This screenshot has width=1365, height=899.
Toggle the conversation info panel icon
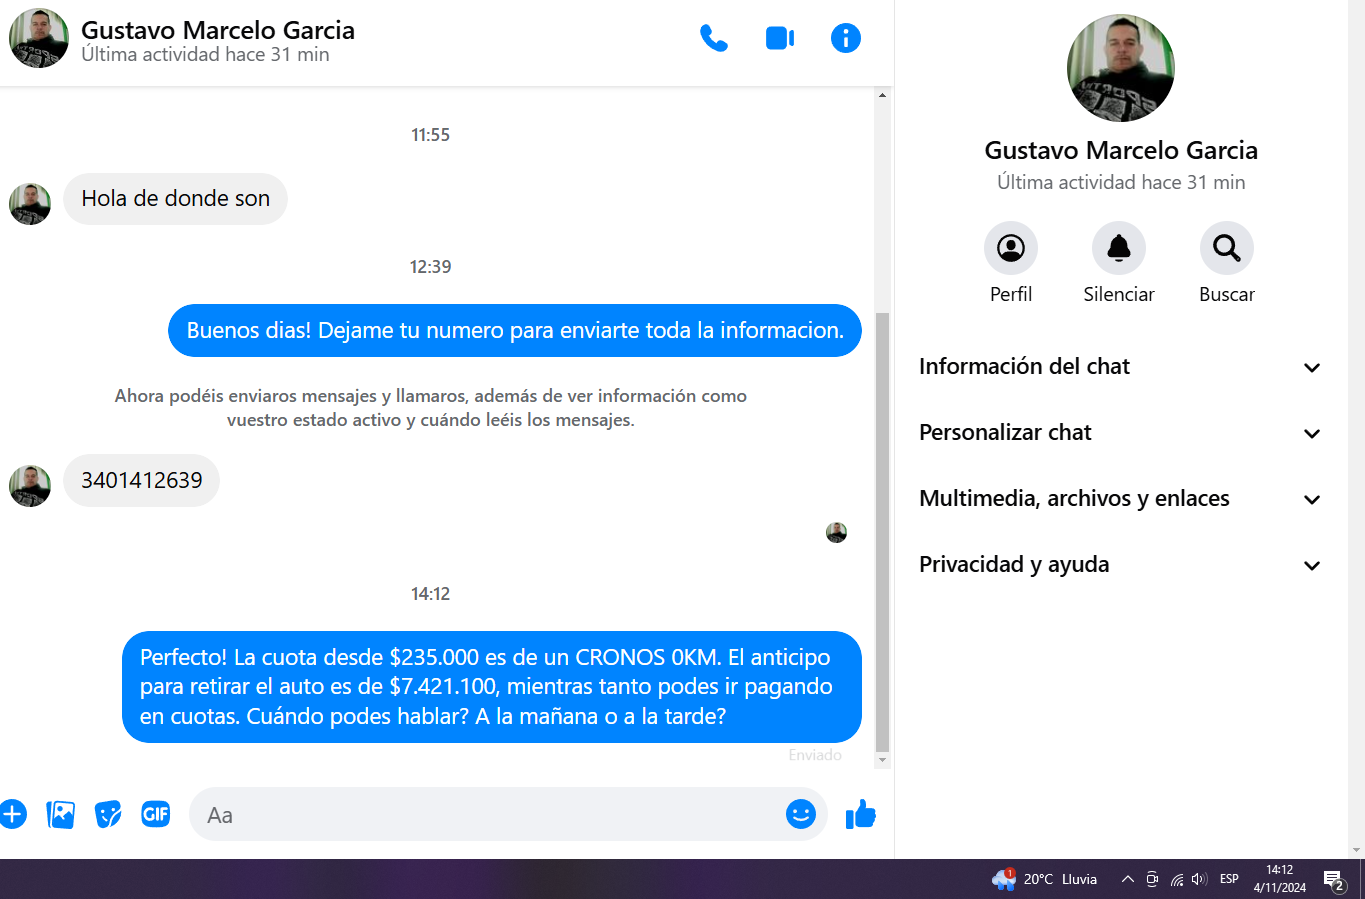(846, 38)
